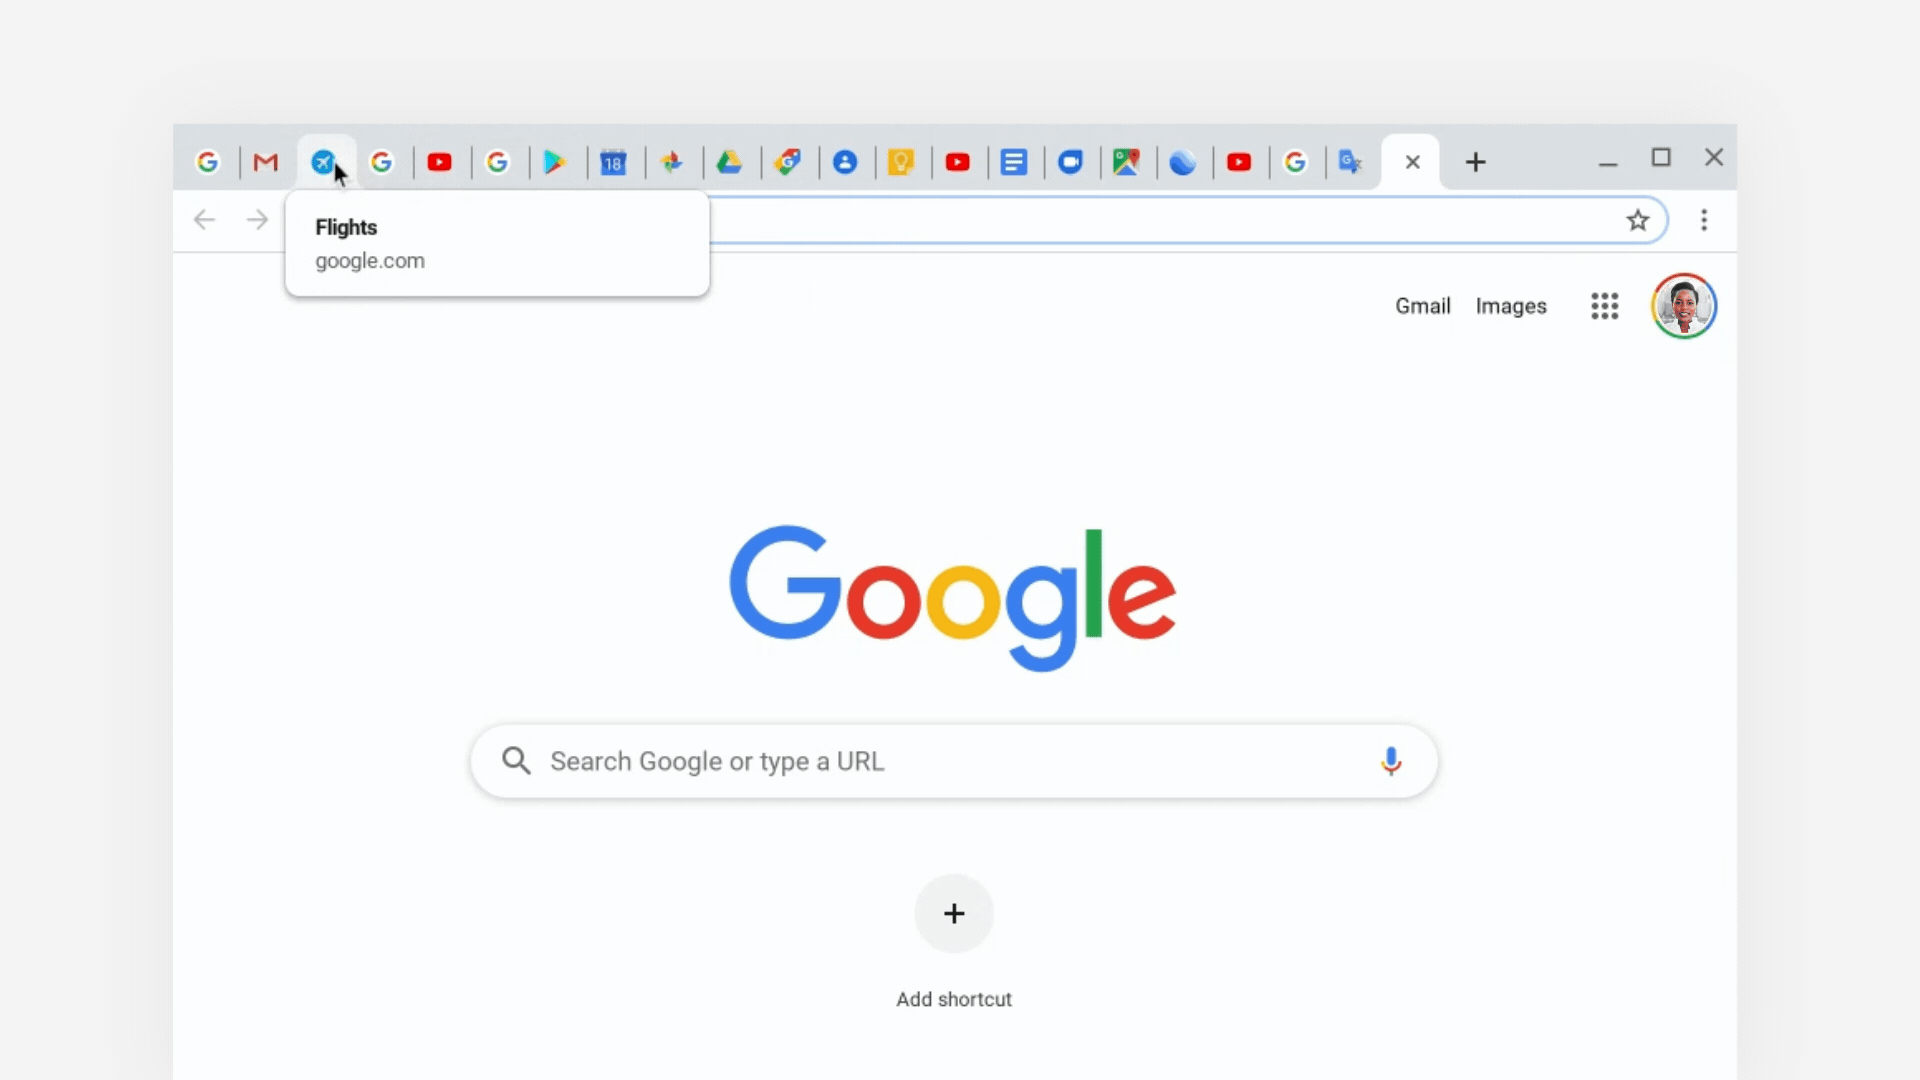This screenshot has width=1920, height=1080.
Task: Click Images link in top right
Action: pyautogui.click(x=1510, y=306)
